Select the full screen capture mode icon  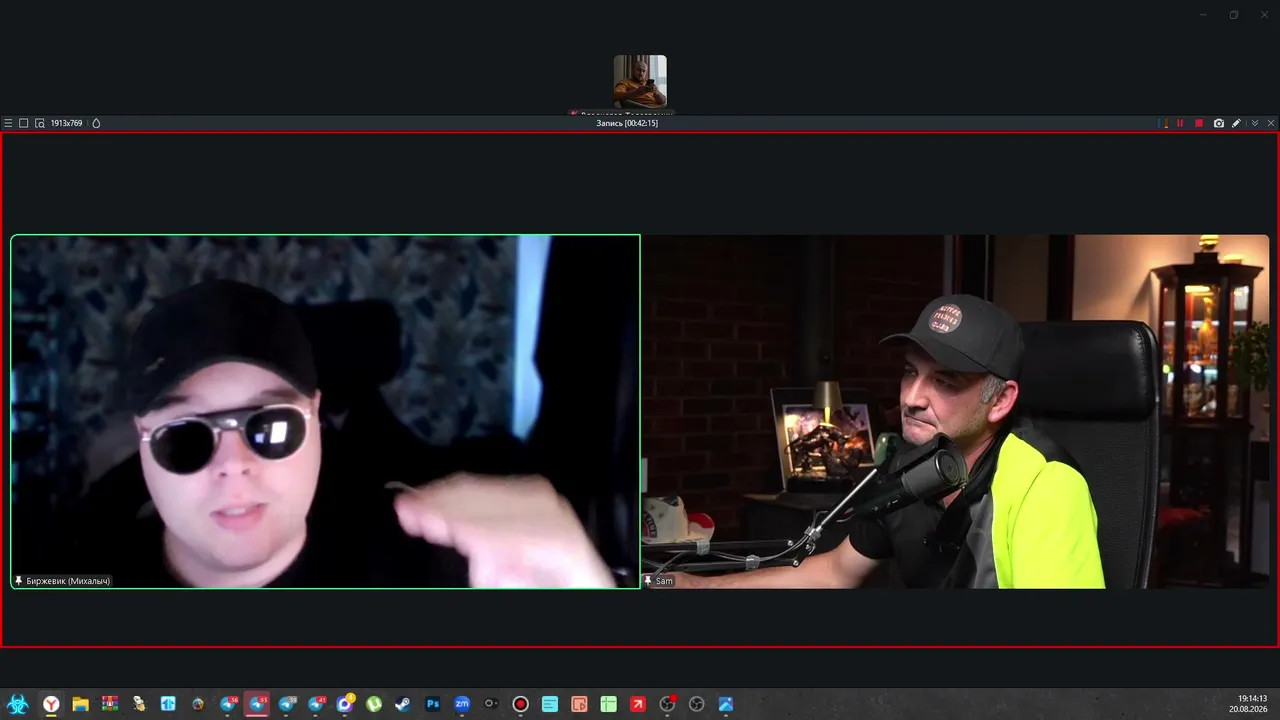pyautogui.click(x=24, y=123)
